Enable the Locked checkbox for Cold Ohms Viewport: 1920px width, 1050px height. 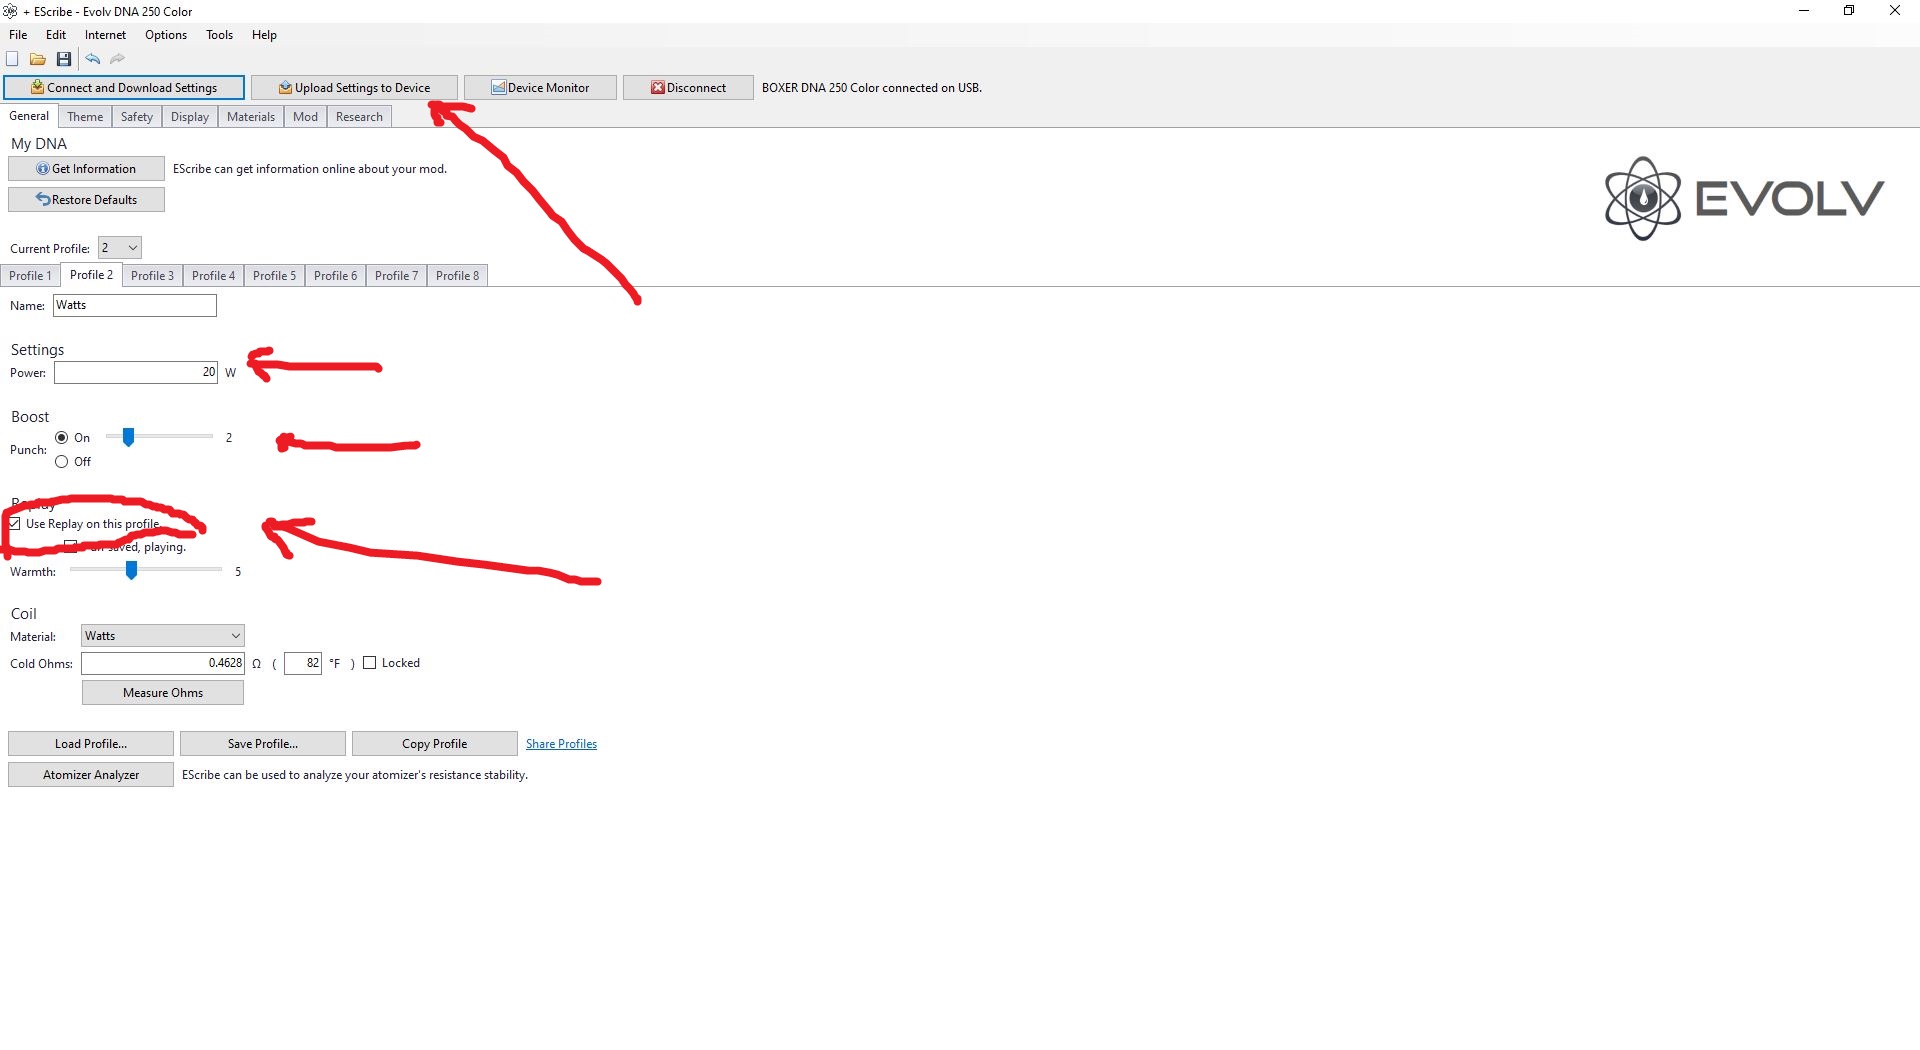(370, 663)
